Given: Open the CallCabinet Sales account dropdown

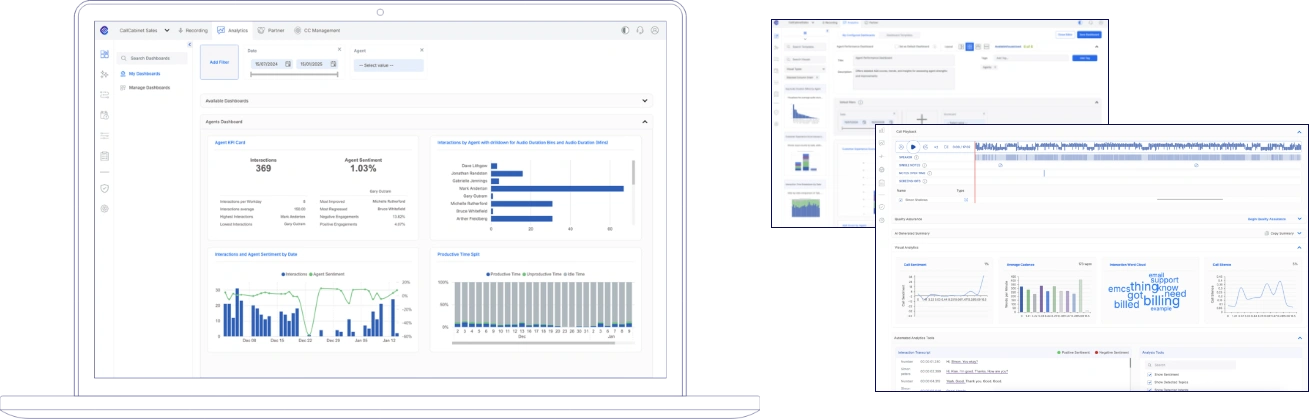Looking at the screenshot, I should tap(143, 31).
